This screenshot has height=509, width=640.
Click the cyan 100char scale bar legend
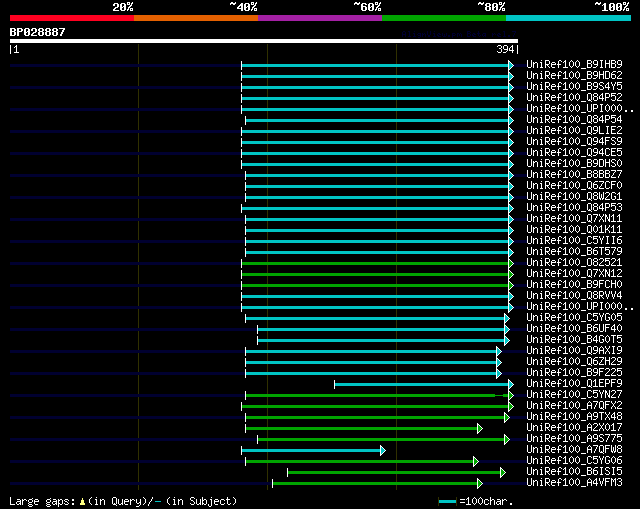click(447, 502)
